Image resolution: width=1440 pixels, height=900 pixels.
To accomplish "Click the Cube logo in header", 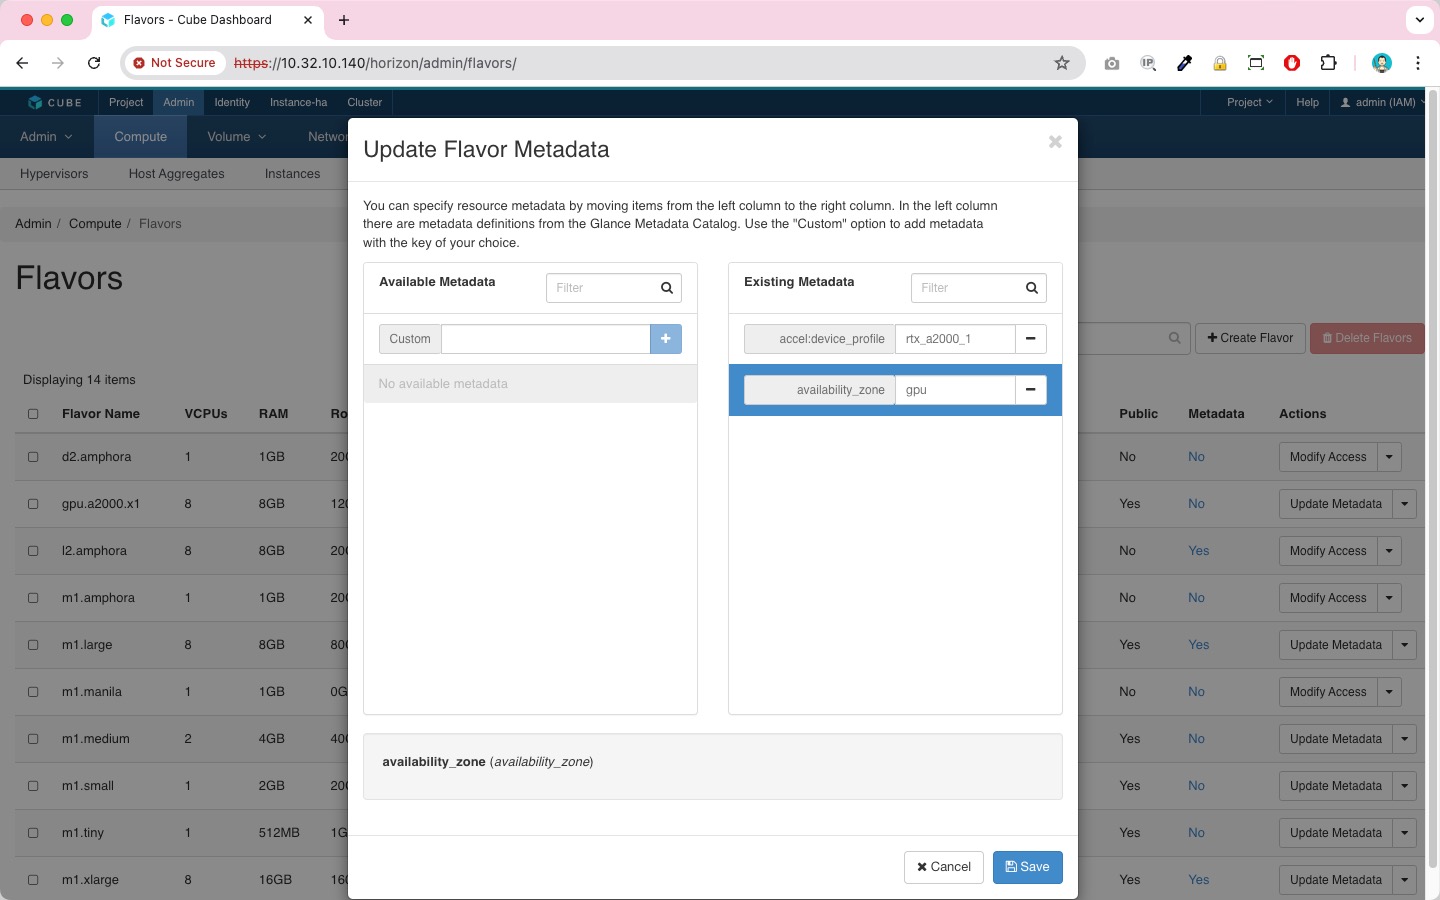I will click(x=55, y=102).
